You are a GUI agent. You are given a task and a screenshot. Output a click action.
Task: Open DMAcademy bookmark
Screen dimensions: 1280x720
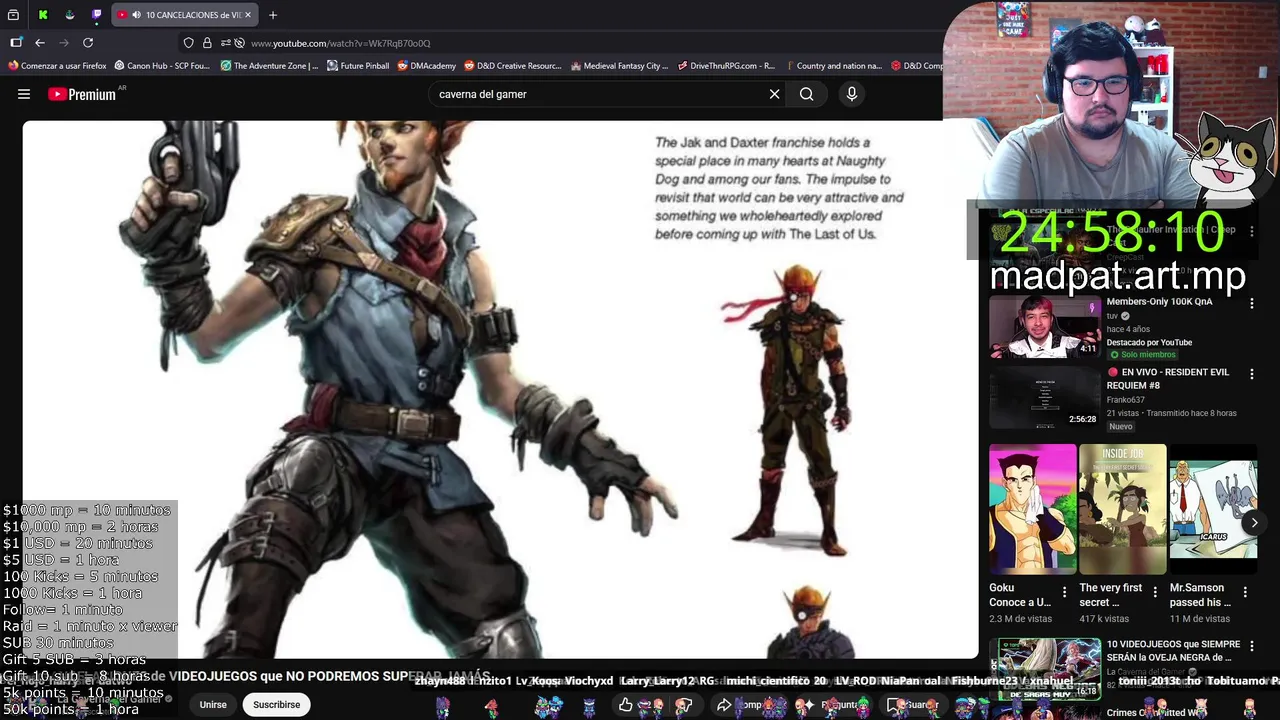click(x=426, y=66)
